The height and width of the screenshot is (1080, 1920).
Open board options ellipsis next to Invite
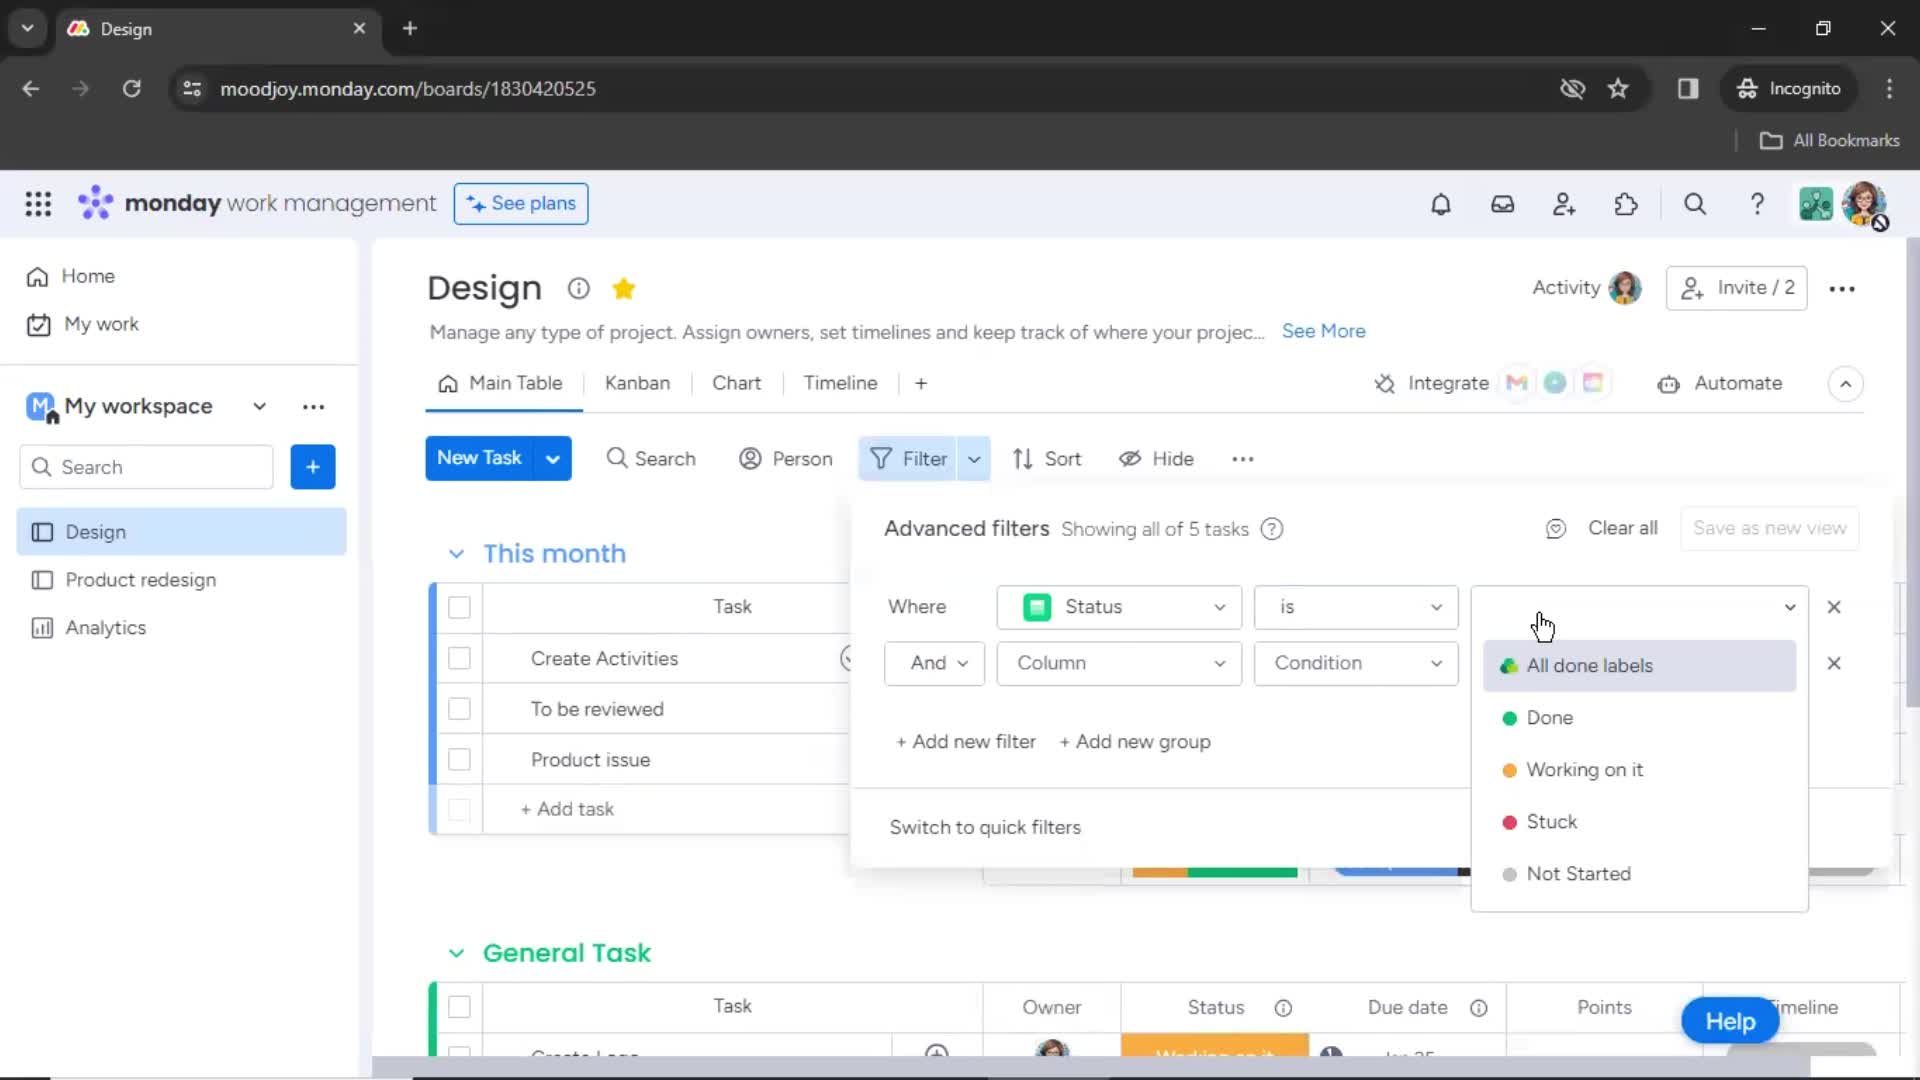[1842, 289]
